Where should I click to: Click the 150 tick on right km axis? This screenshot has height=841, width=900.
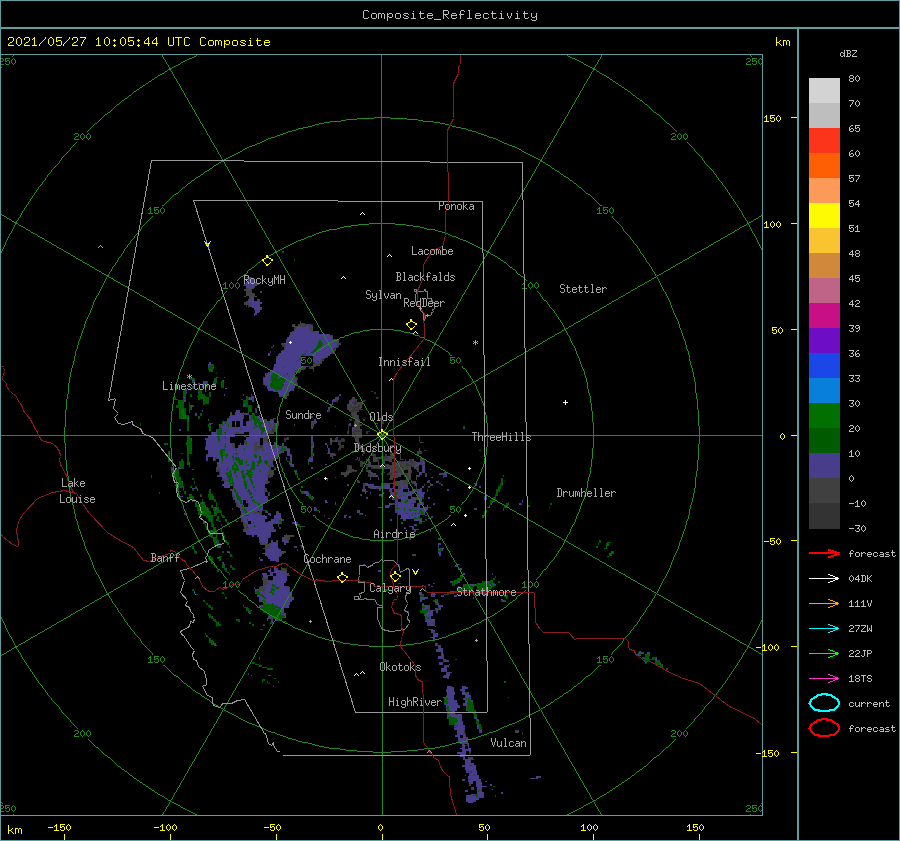[772, 118]
